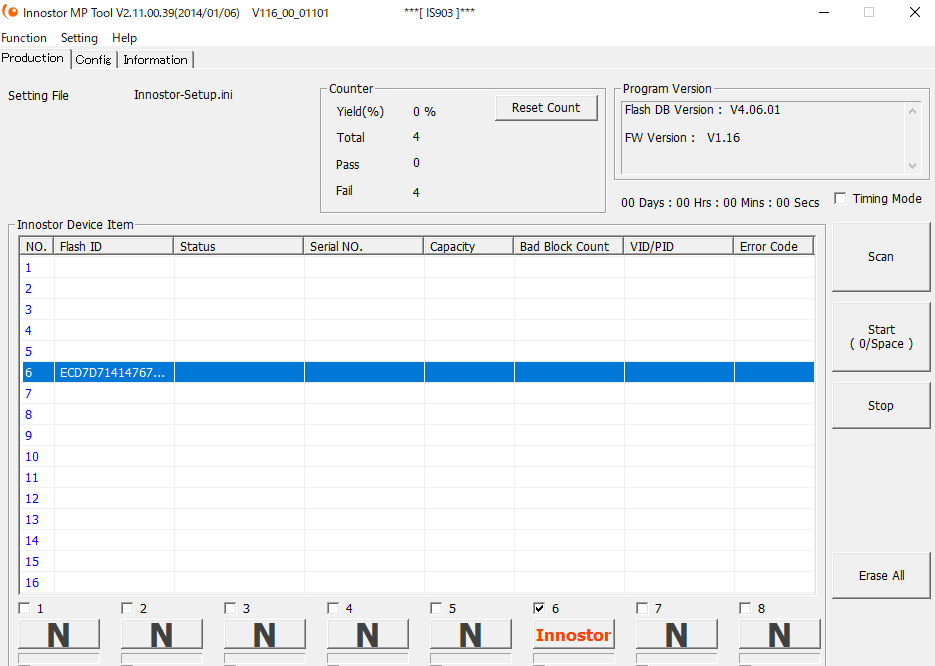The width and height of the screenshot is (935, 666).
Task: Check the port 2 checkbox
Action: click(127, 608)
